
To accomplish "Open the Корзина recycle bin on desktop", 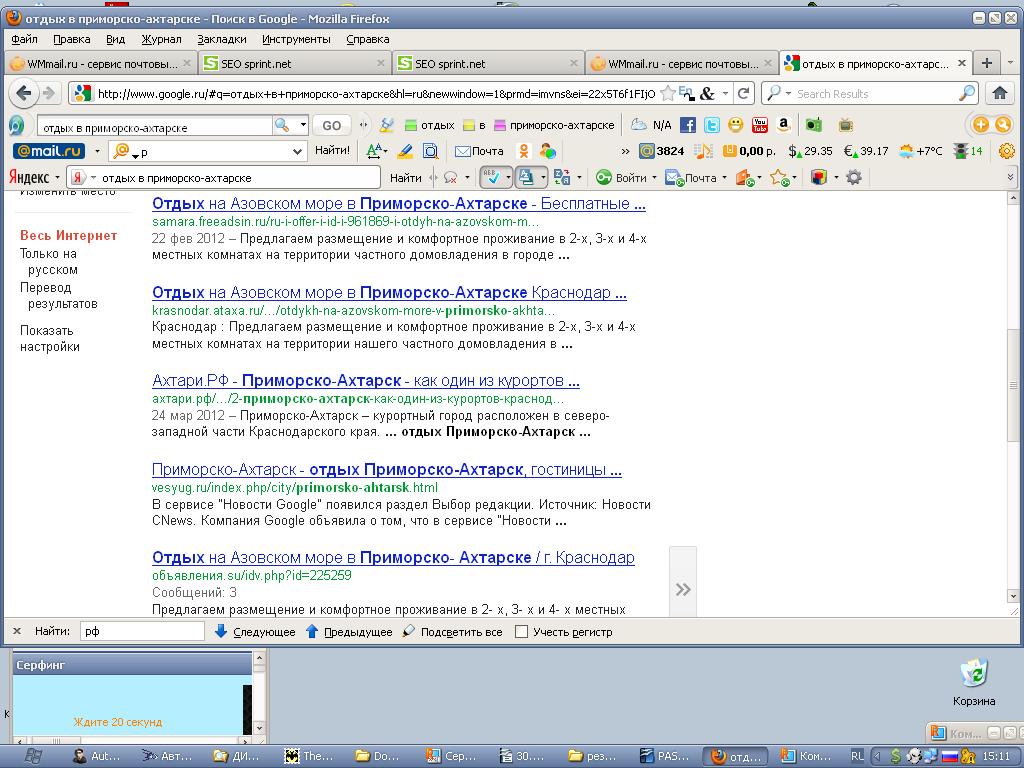I will [x=974, y=682].
